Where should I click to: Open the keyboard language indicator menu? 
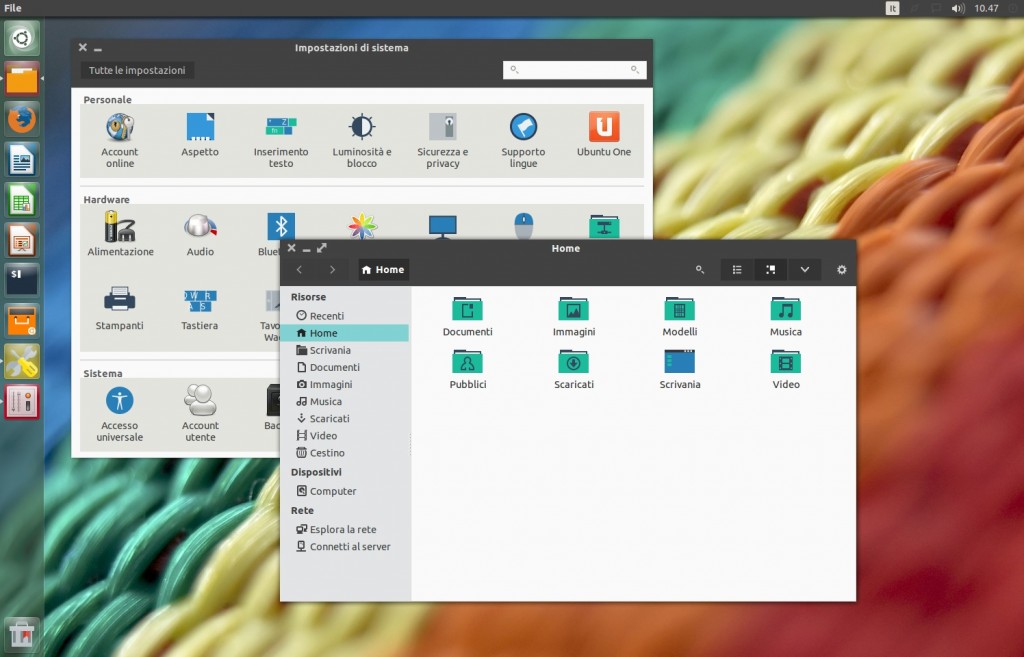tap(892, 8)
